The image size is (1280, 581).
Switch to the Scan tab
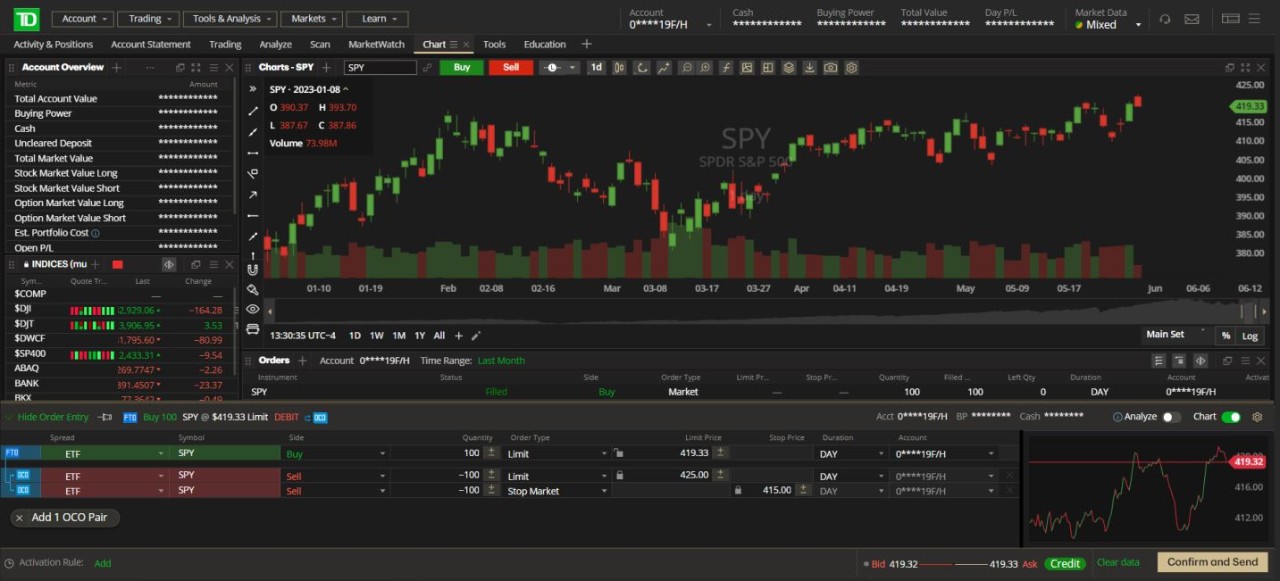(320, 44)
